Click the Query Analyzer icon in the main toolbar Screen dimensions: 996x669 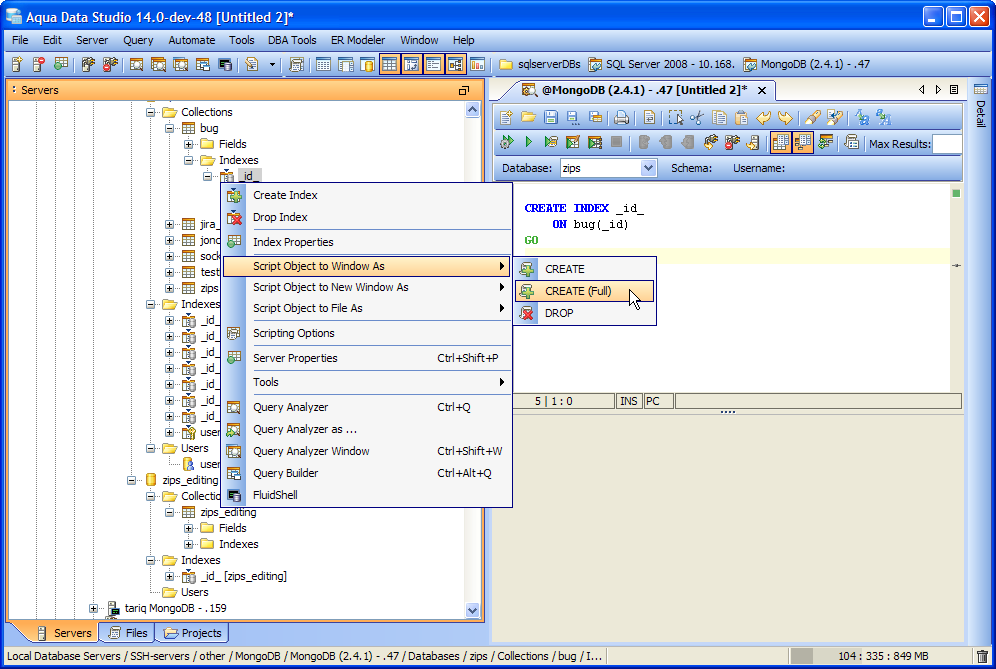136,64
